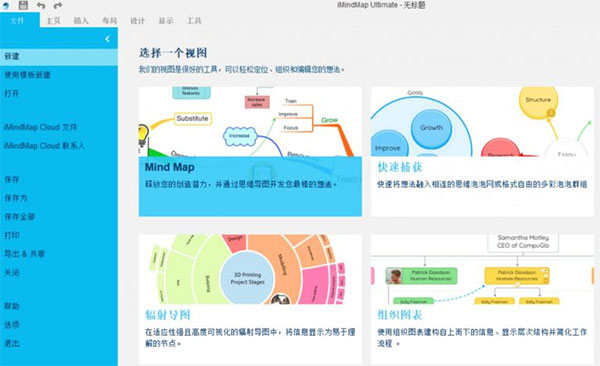Select the 辐射导图 view preview image
The height and width of the screenshot is (366, 600).
tap(250, 270)
